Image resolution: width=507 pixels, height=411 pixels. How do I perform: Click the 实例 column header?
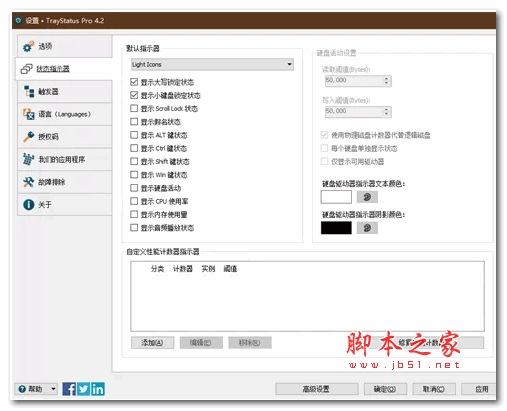tap(208, 269)
